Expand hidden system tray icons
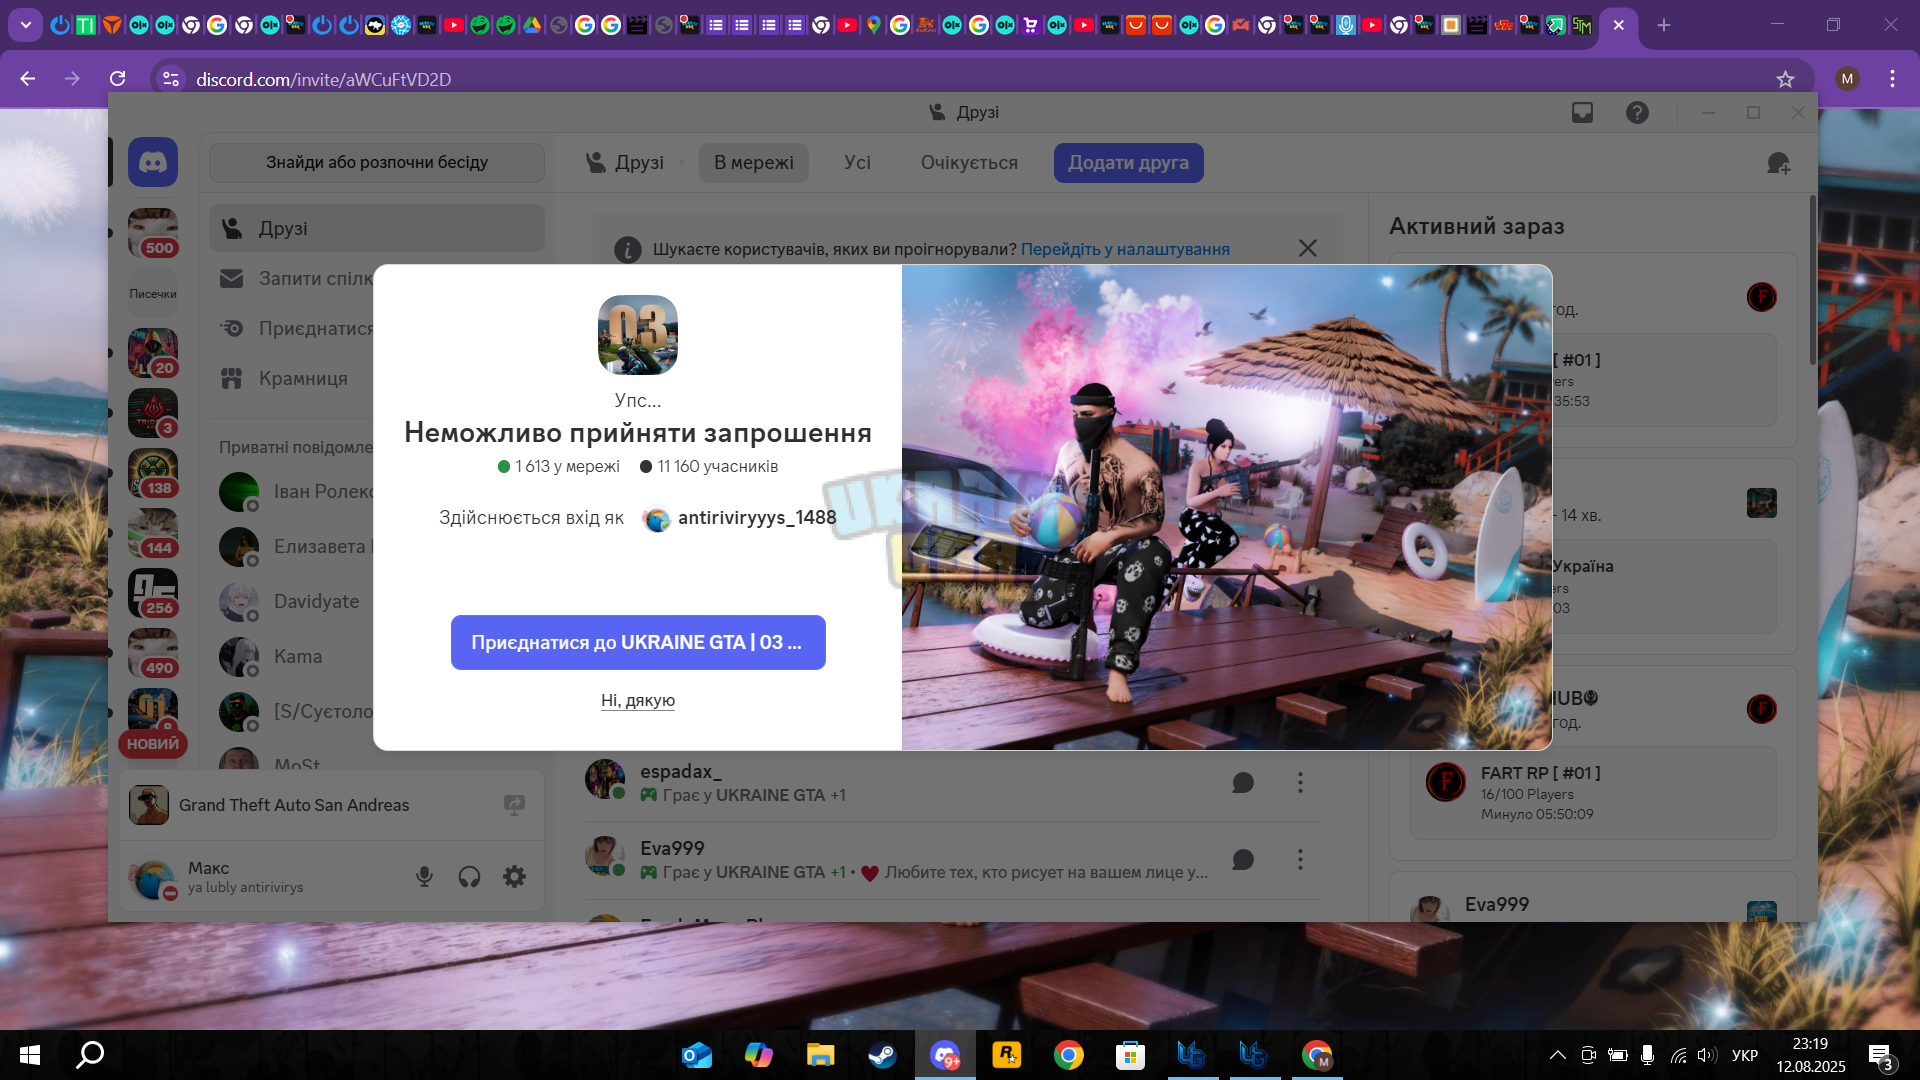The image size is (1920, 1080). tap(1557, 1055)
